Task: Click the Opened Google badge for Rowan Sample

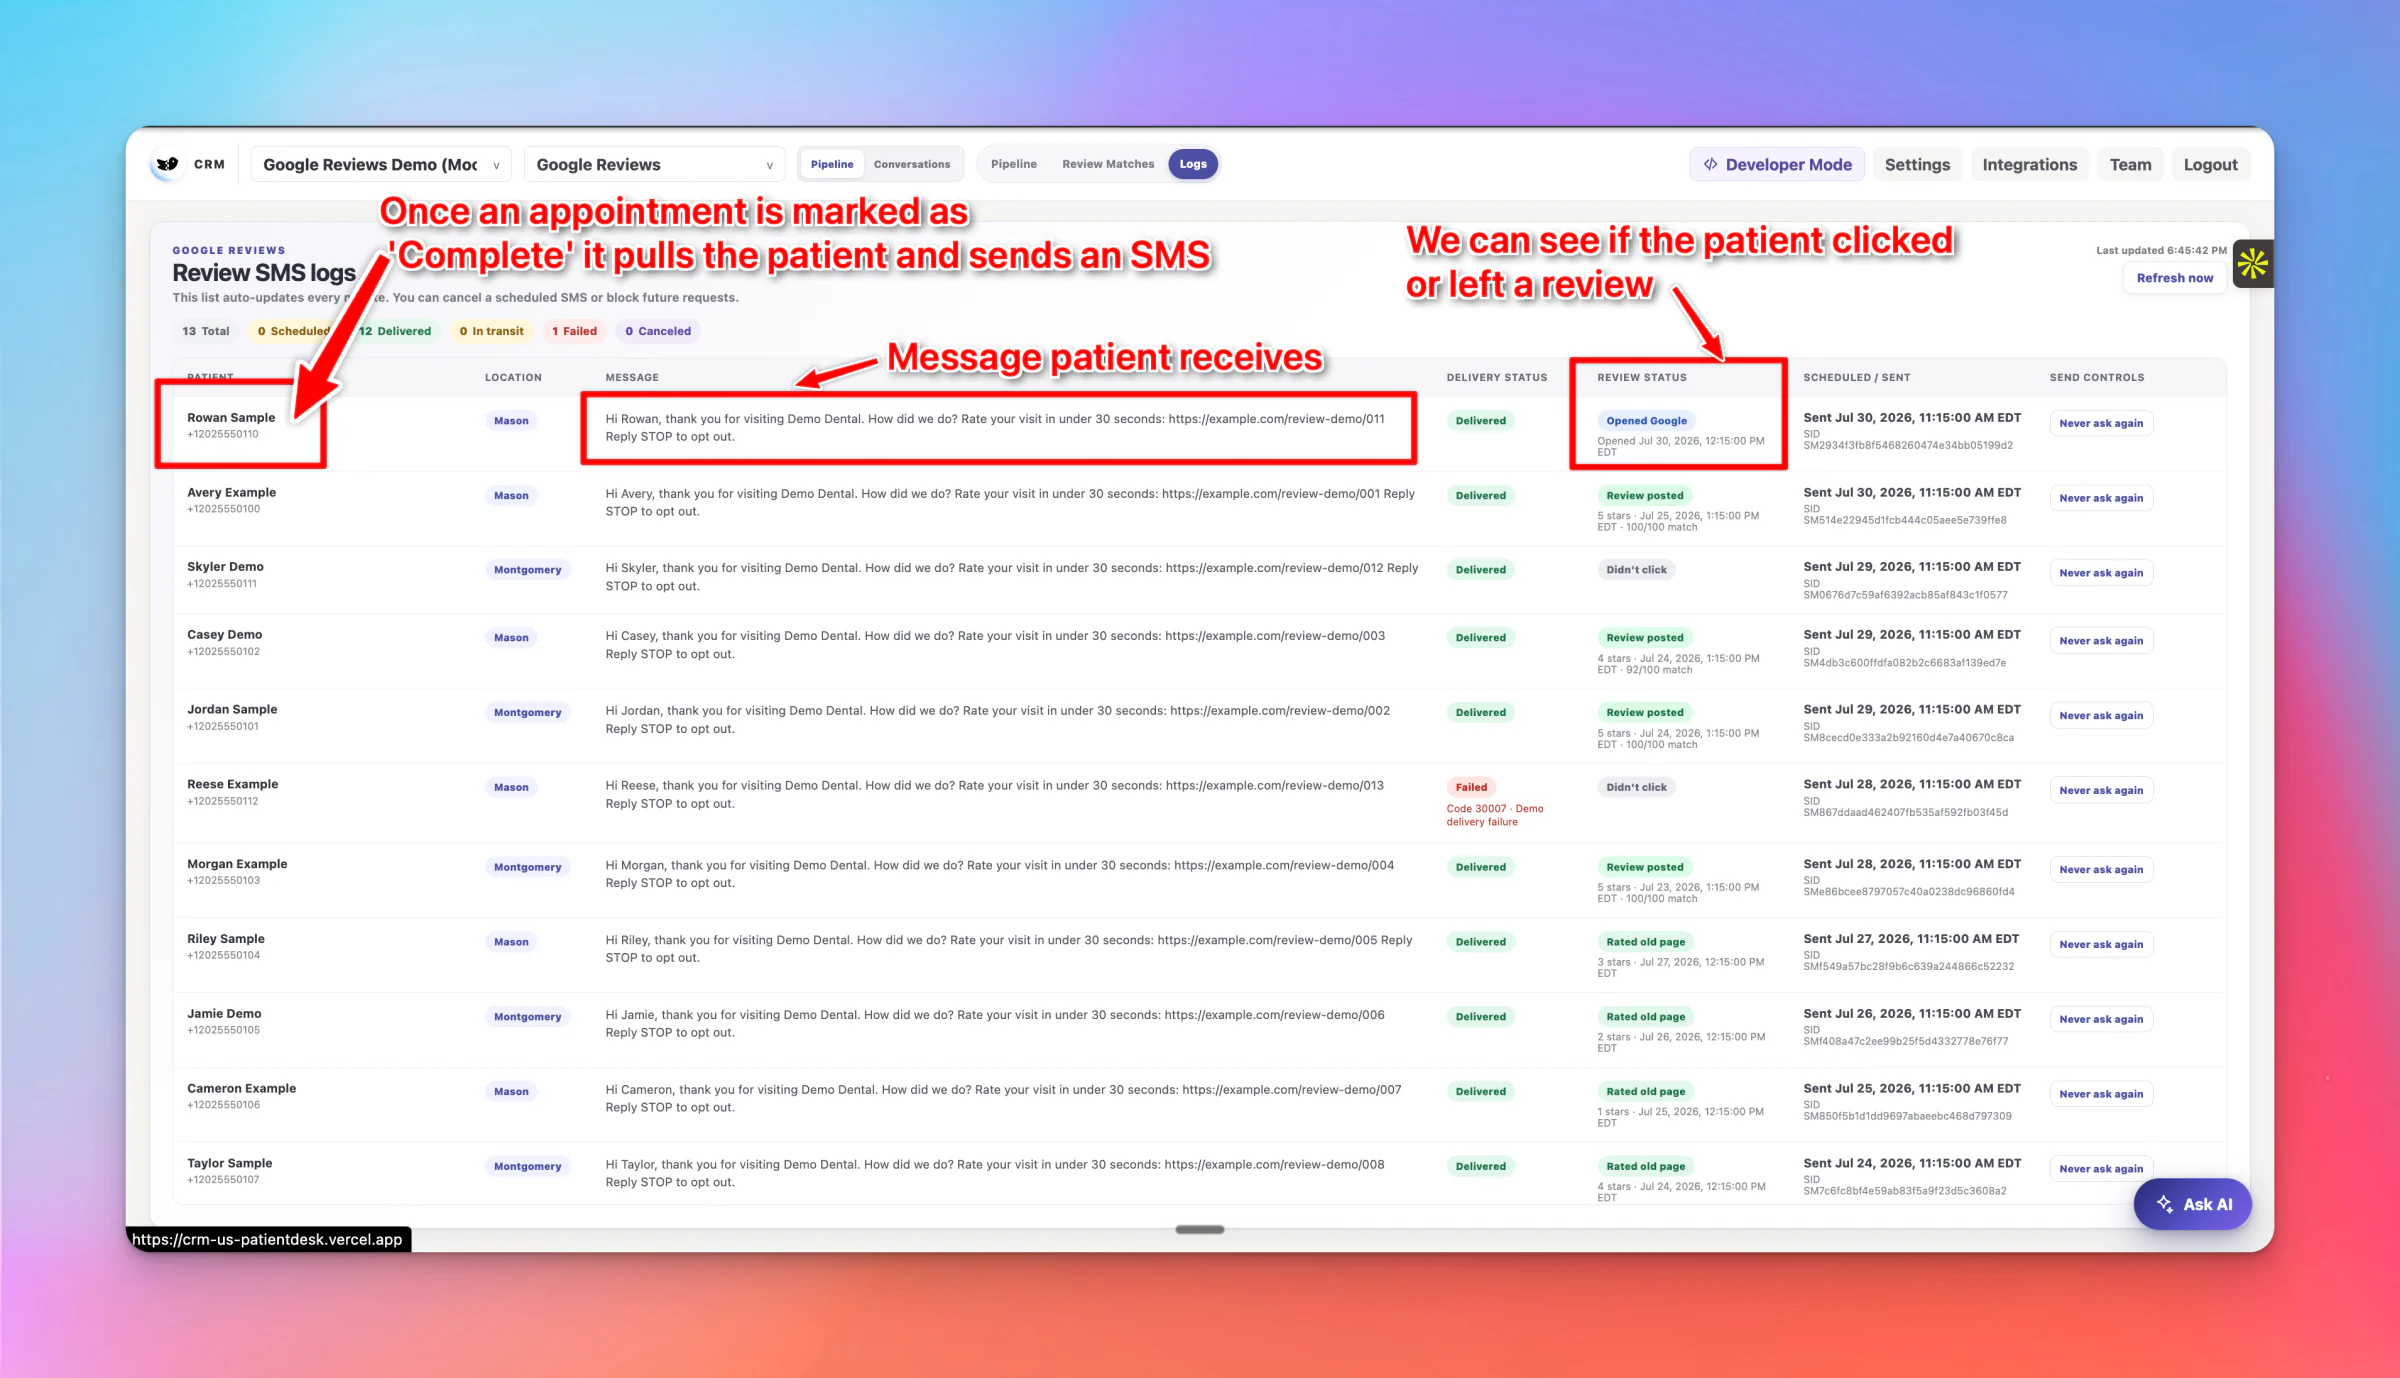Action: point(1646,421)
